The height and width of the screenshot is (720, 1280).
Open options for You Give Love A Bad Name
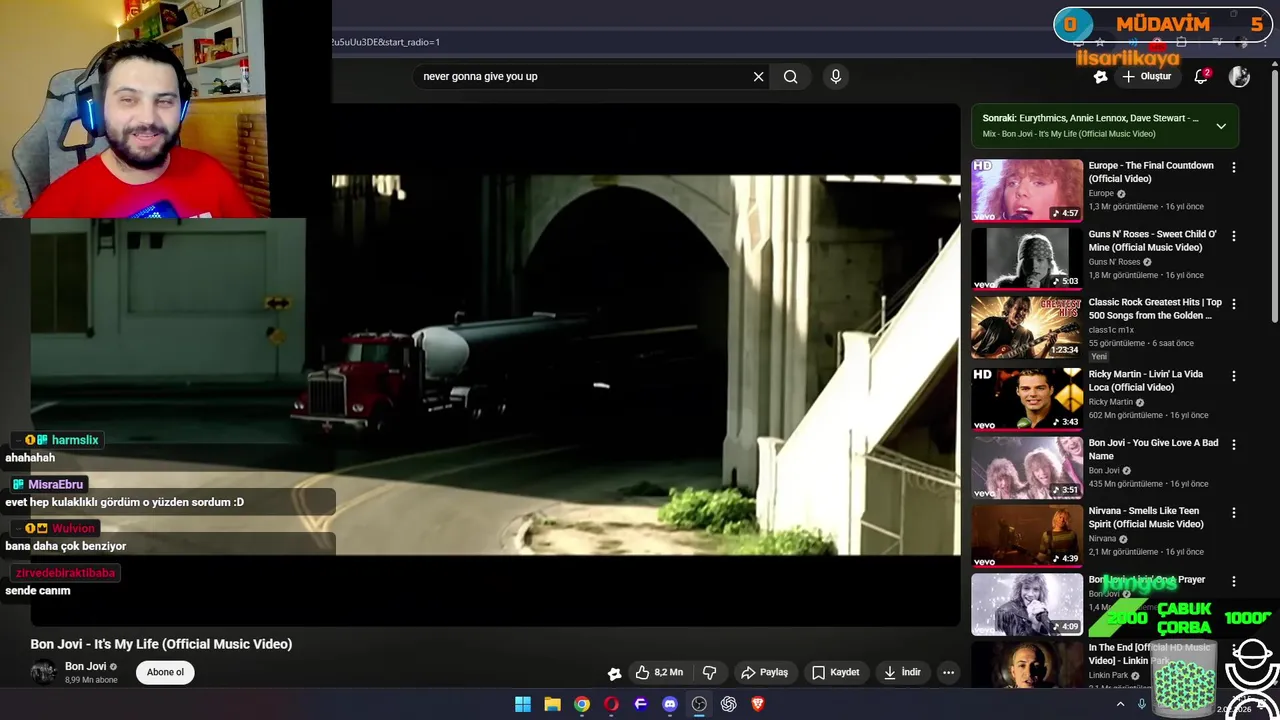pos(1233,444)
